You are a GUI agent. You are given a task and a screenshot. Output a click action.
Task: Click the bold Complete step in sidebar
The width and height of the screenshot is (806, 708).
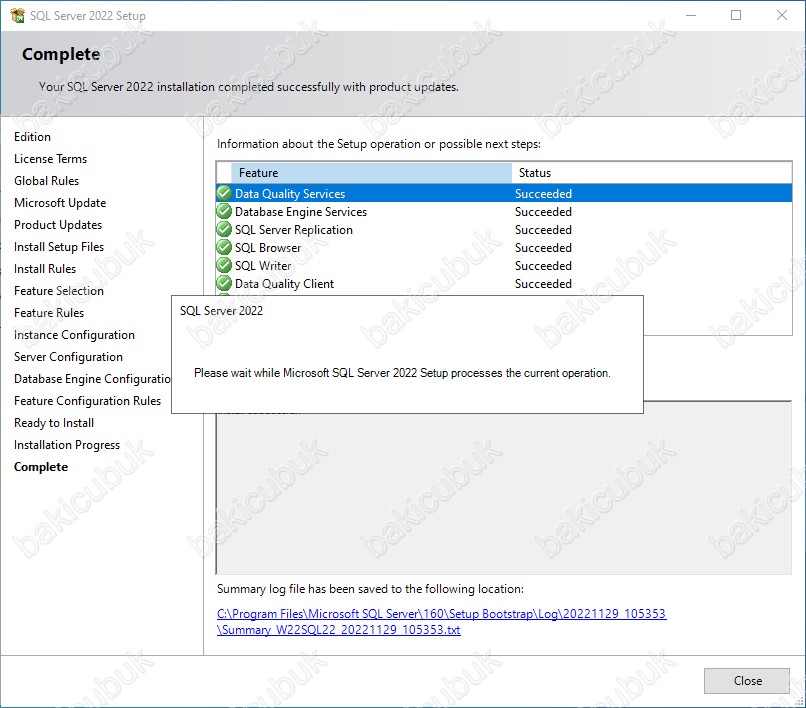coord(41,467)
